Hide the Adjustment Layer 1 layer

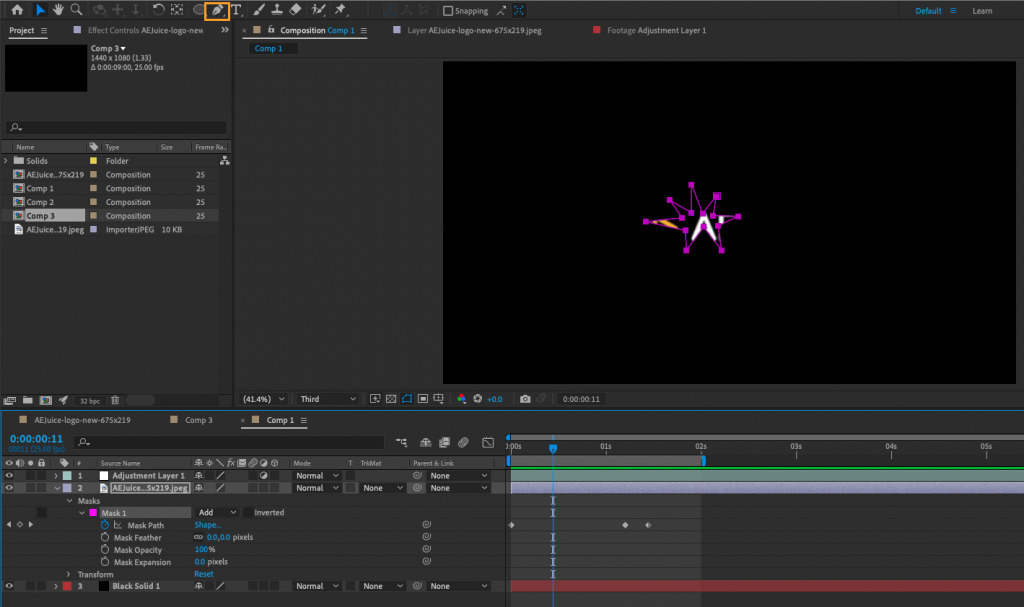click(8, 475)
